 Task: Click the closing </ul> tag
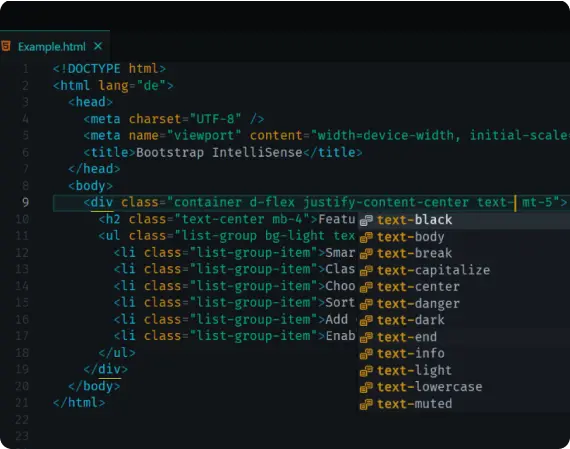[117, 353]
